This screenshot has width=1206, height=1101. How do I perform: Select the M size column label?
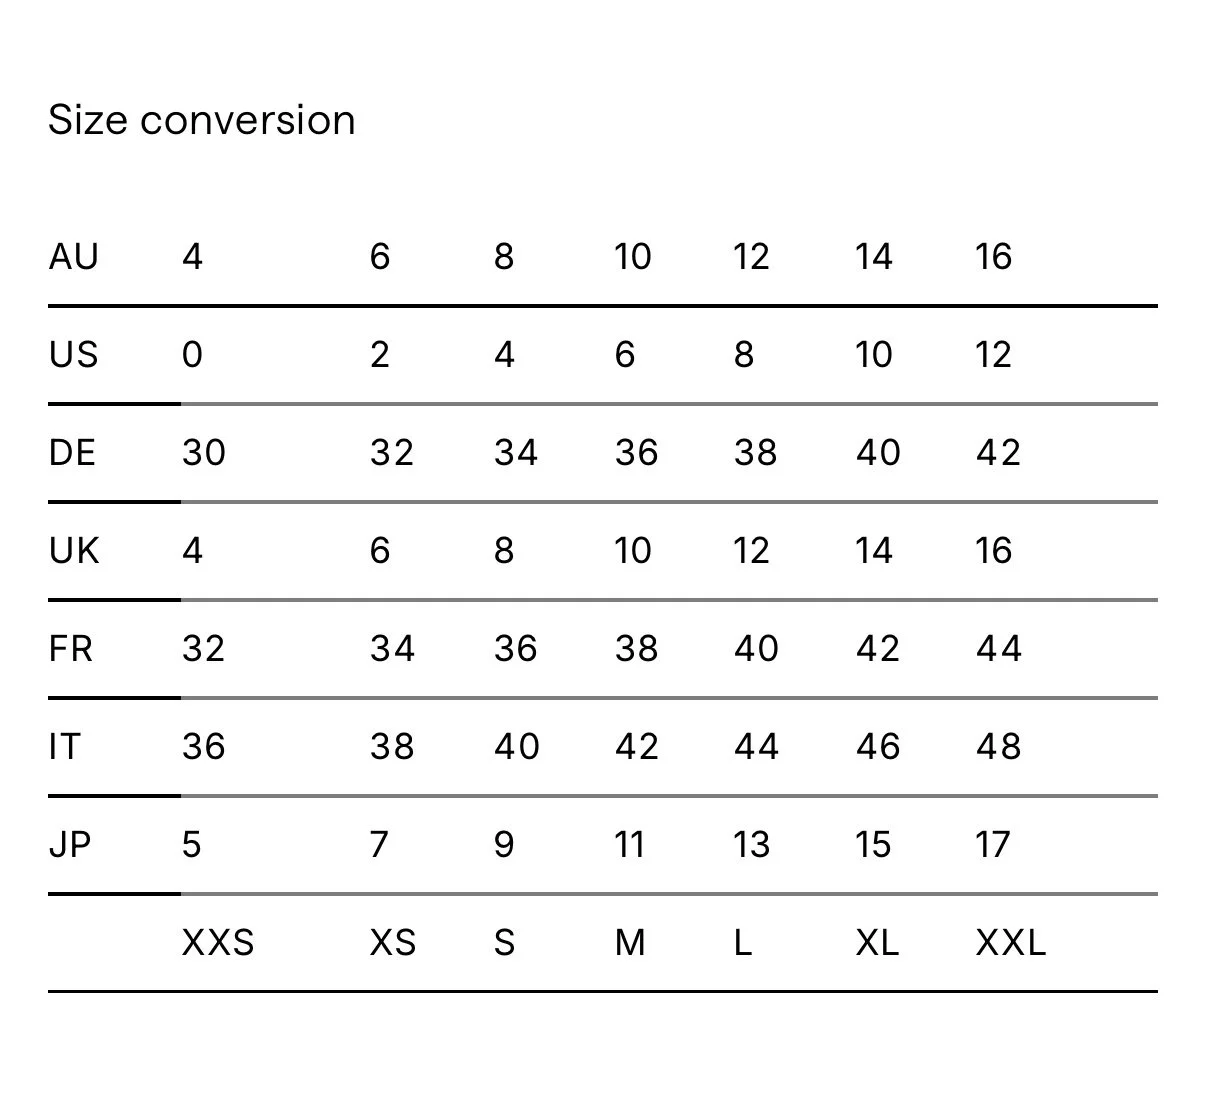(x=630, y=943)
